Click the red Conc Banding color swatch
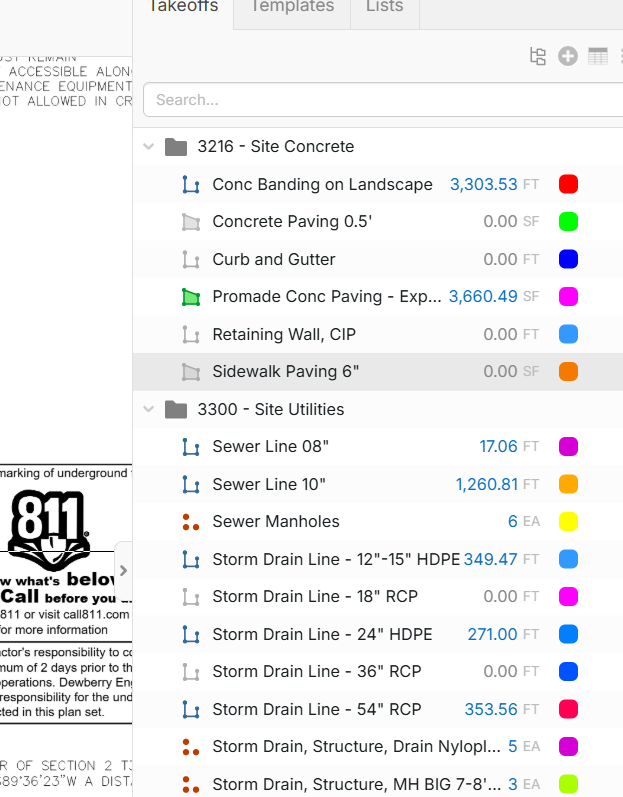The image size is (623, 797). tap(568, 185)
